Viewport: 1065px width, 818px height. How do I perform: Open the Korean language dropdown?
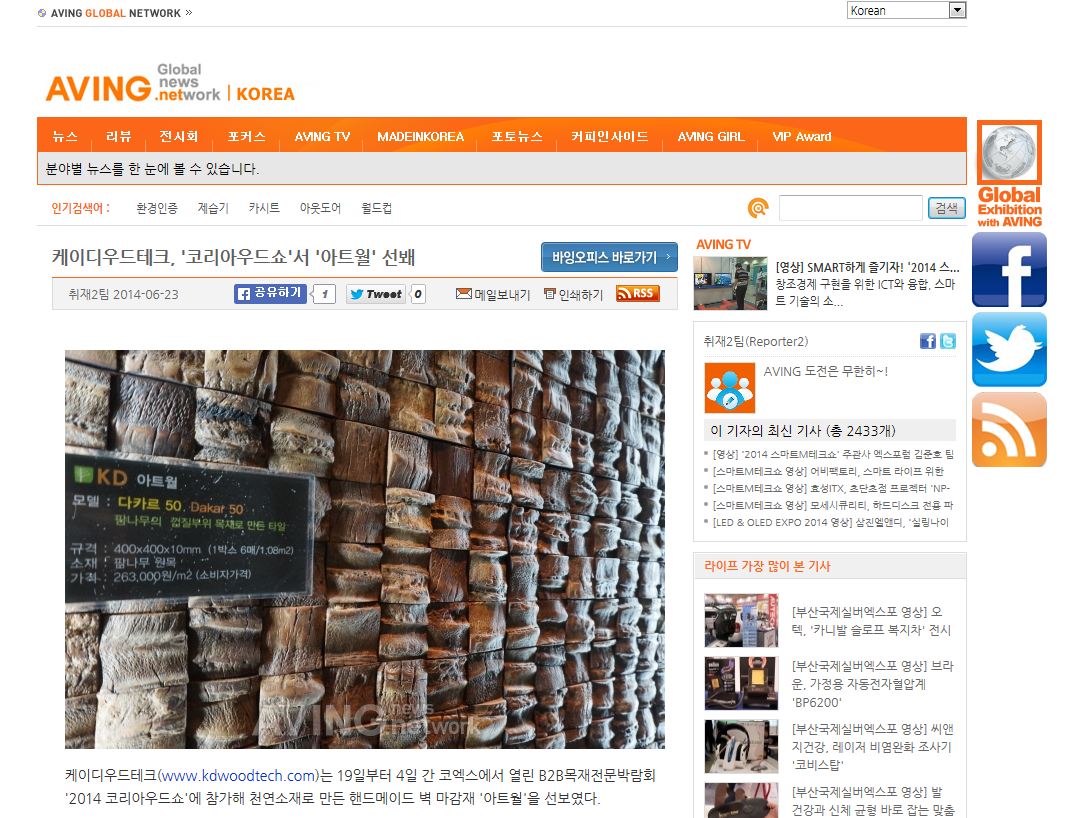coord(906,11)
